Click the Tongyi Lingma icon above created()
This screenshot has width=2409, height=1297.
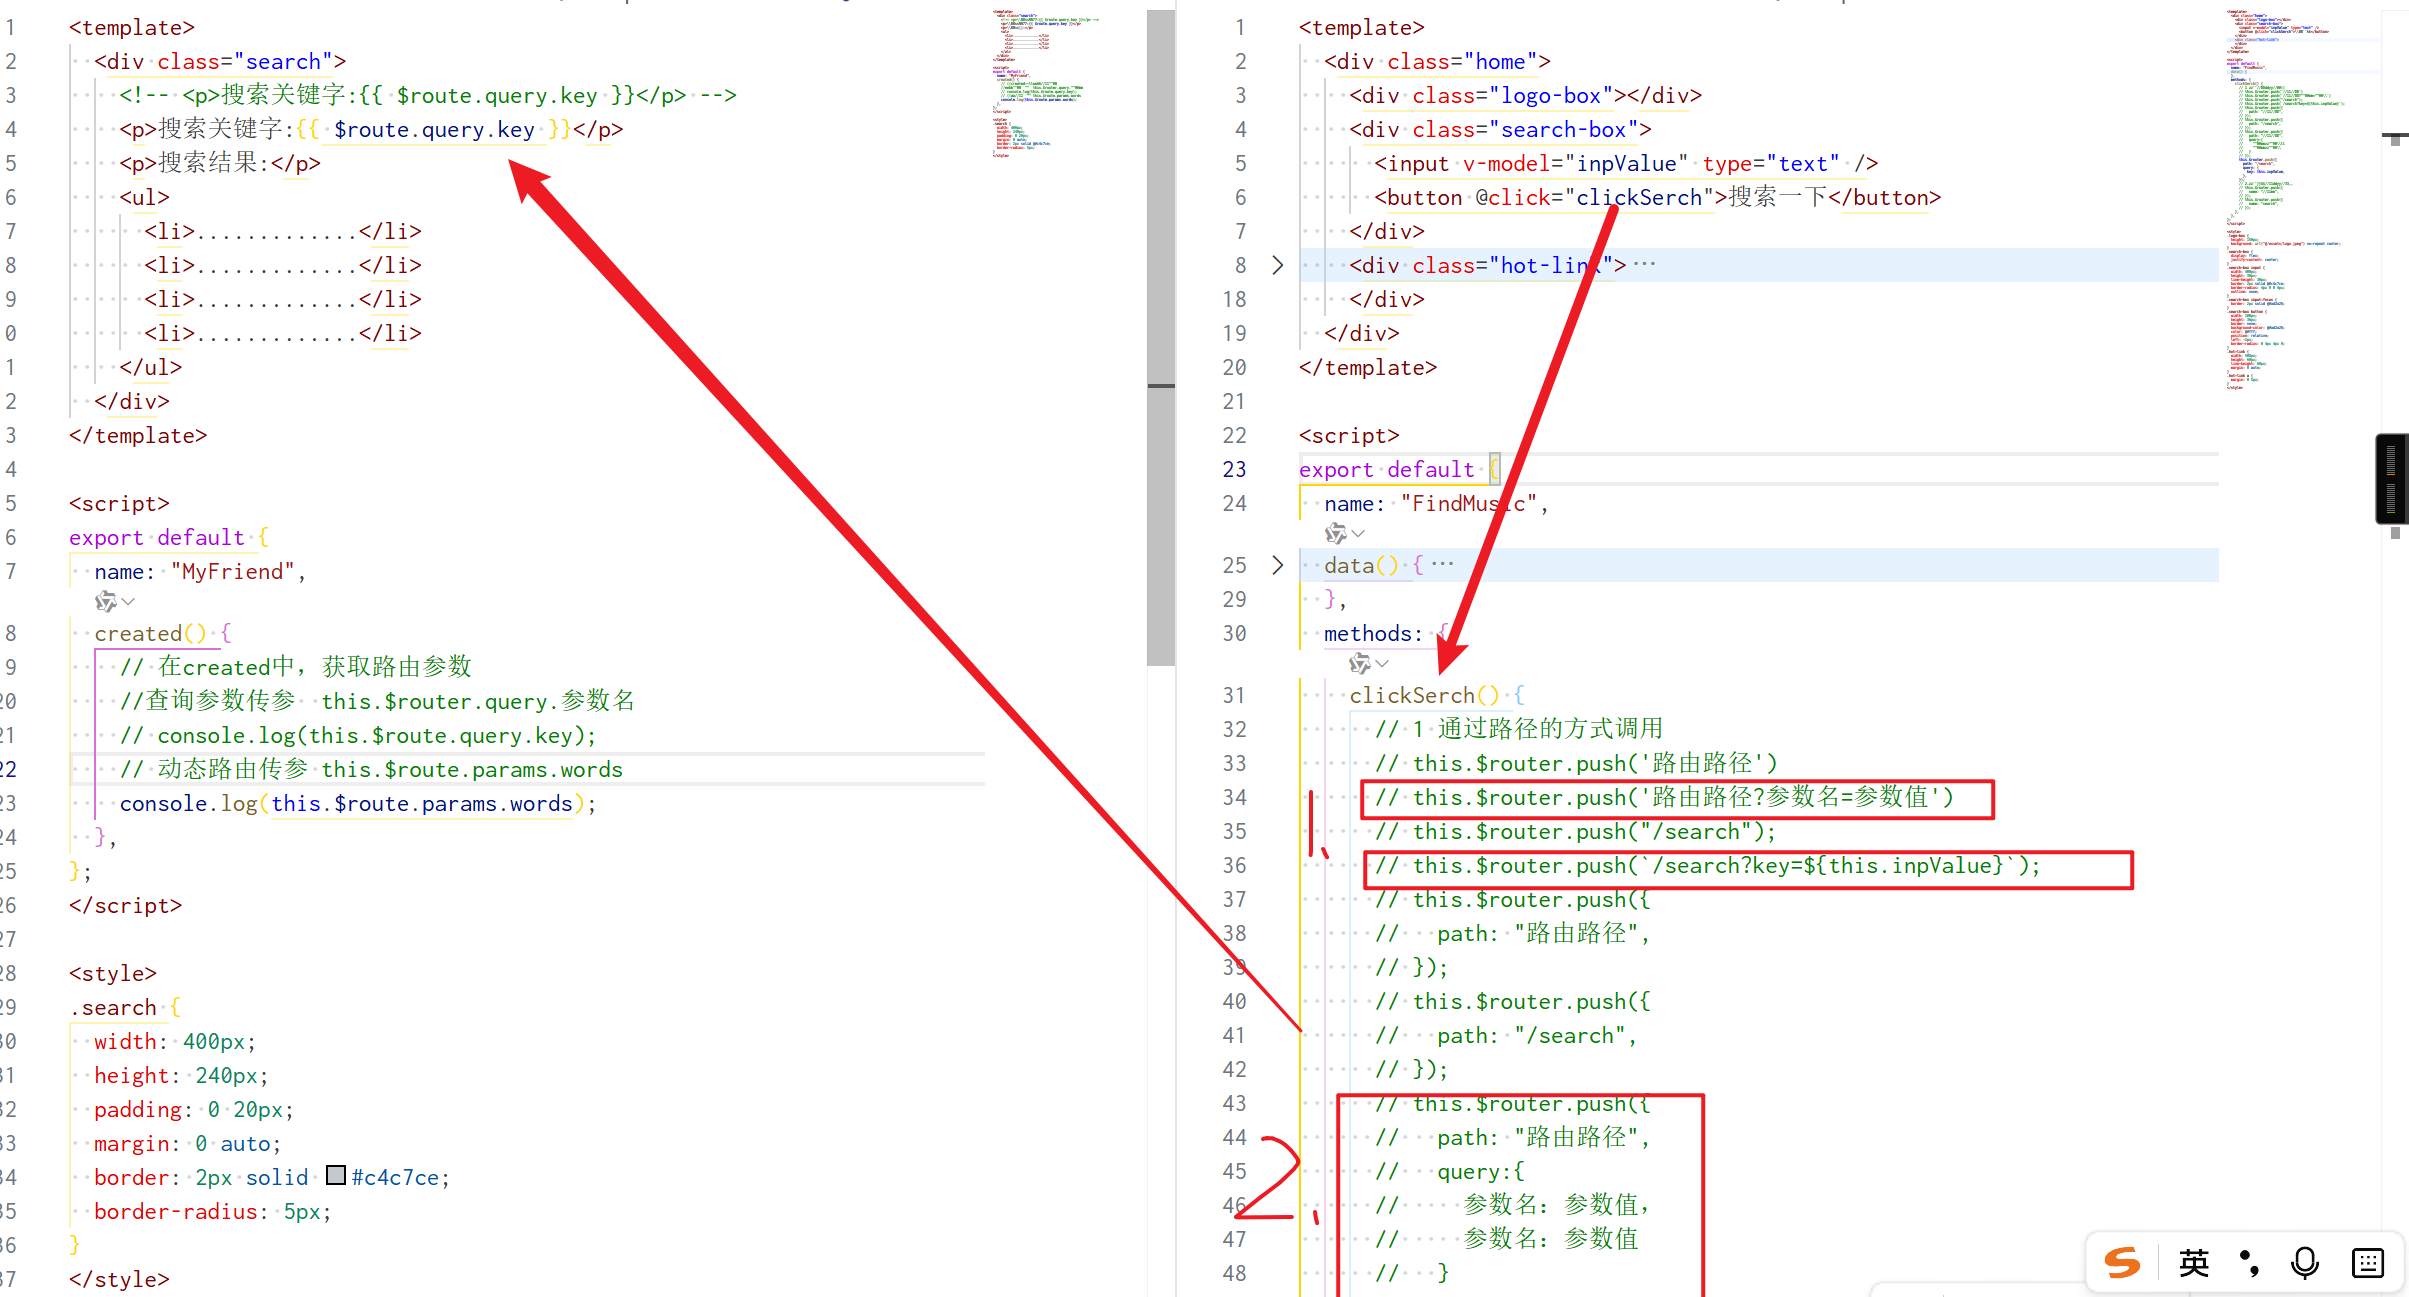(x=105, y=601)
